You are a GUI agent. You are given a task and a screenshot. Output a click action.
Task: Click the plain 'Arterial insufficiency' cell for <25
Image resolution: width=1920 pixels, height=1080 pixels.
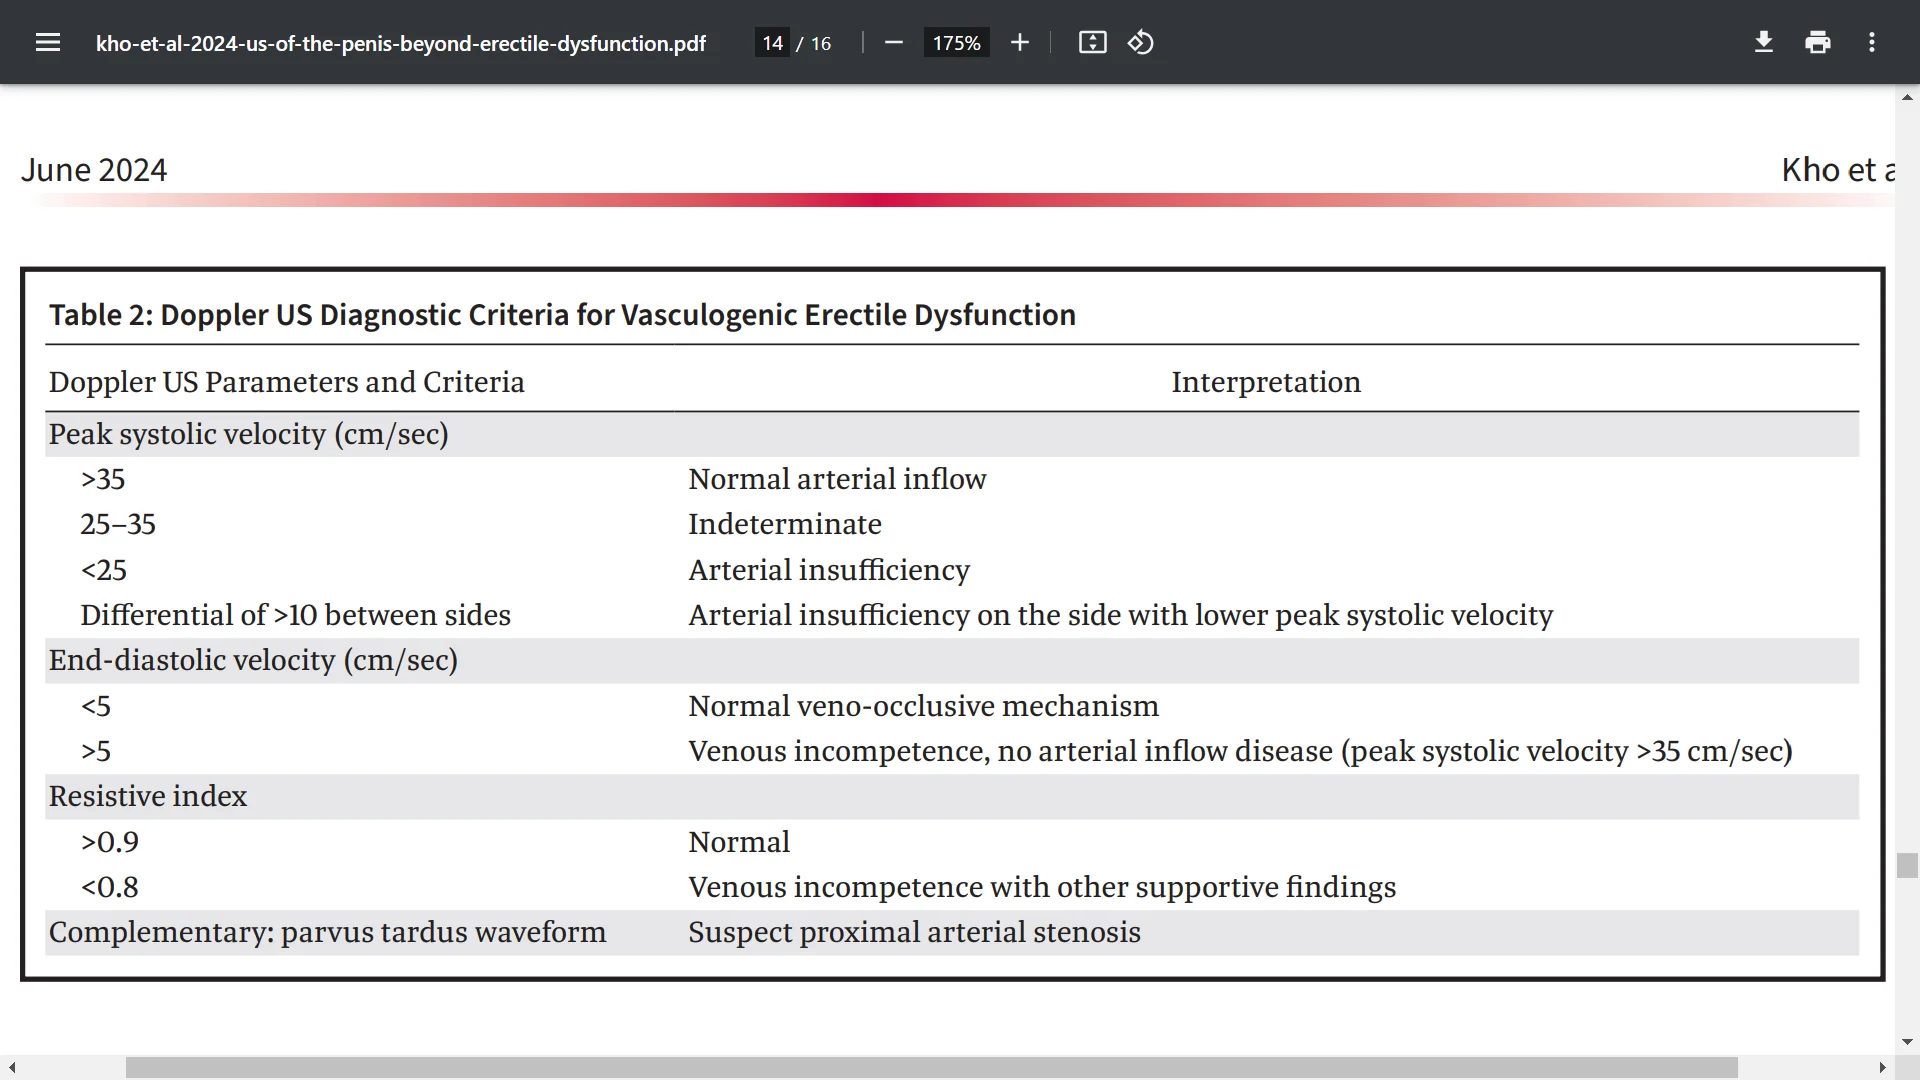click(x=829, y=570)
